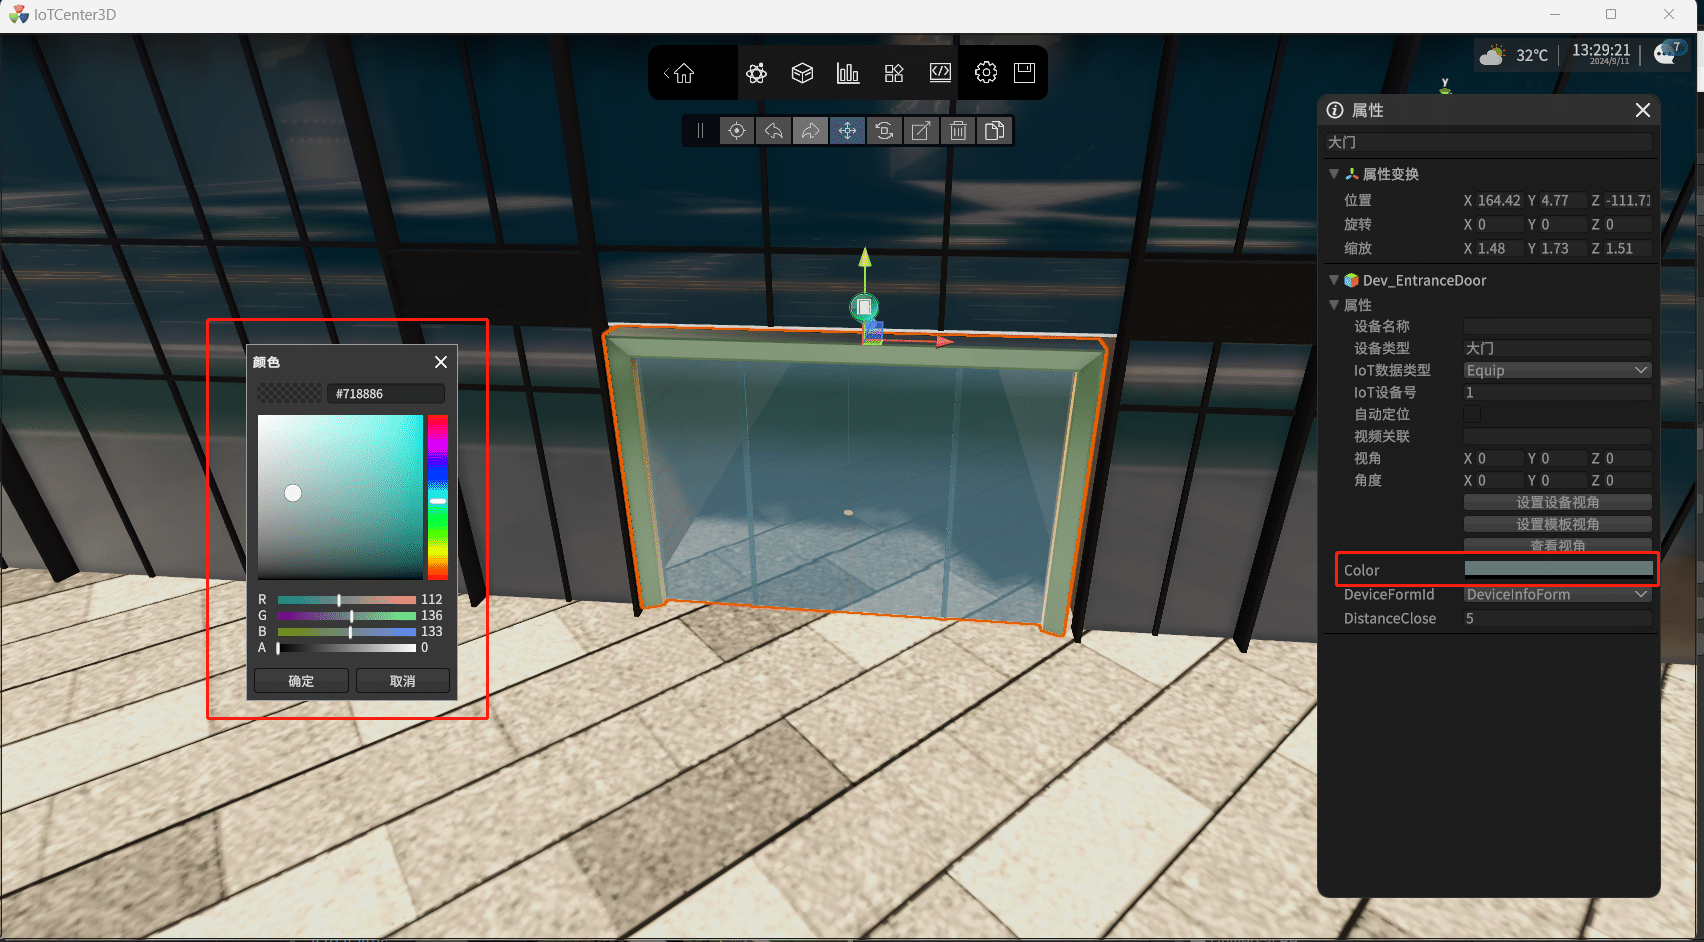Click the 角度 Z value field
The image size is (1704, 942).
click(1627, 480)
